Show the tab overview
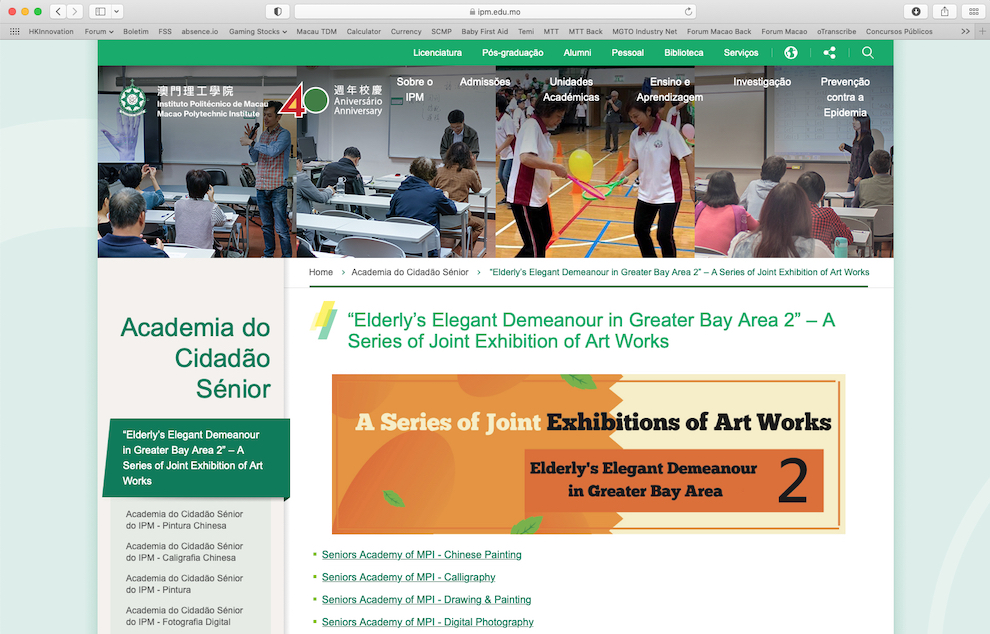Image resolution: width=990 pixels, height=634 pixels. (974, 11)
